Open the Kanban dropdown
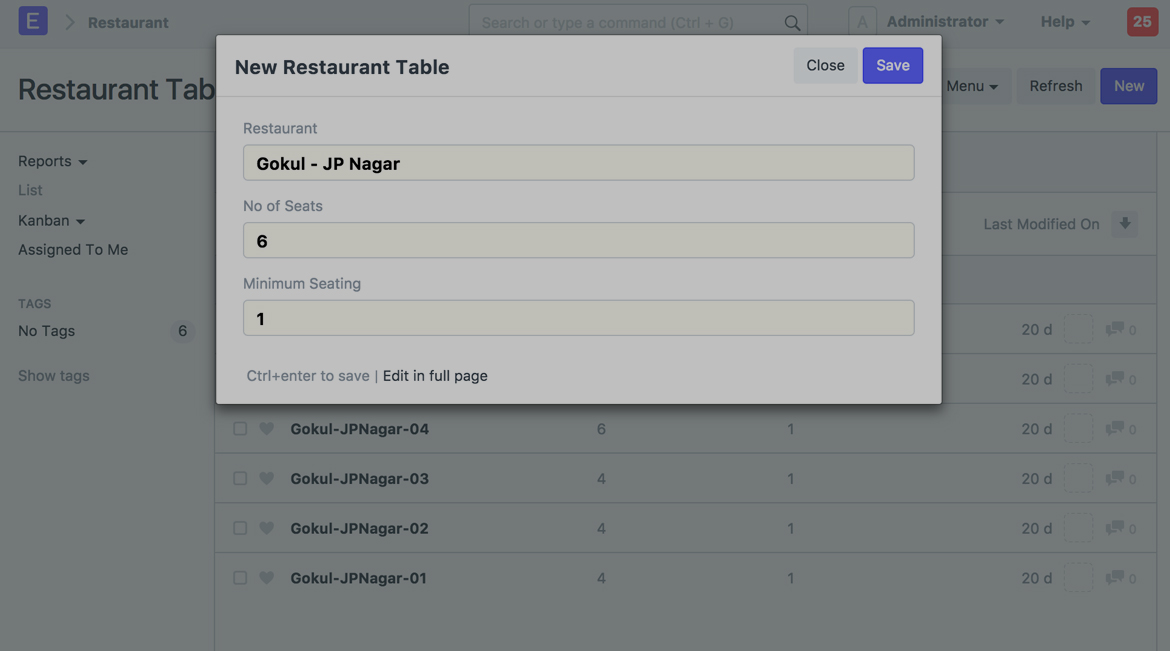Image resolution: width=1170 pixels, height=651 pixels. [51, 221]
